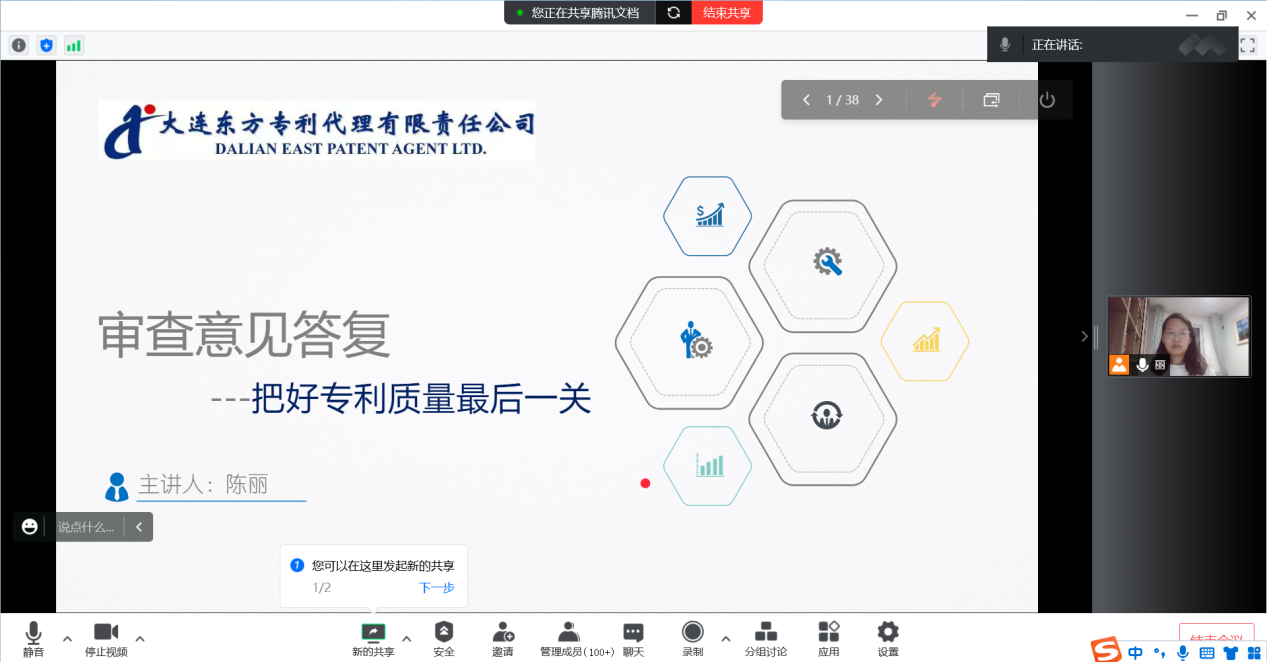Click 下一步 in the tooltip

coord(436,588)
